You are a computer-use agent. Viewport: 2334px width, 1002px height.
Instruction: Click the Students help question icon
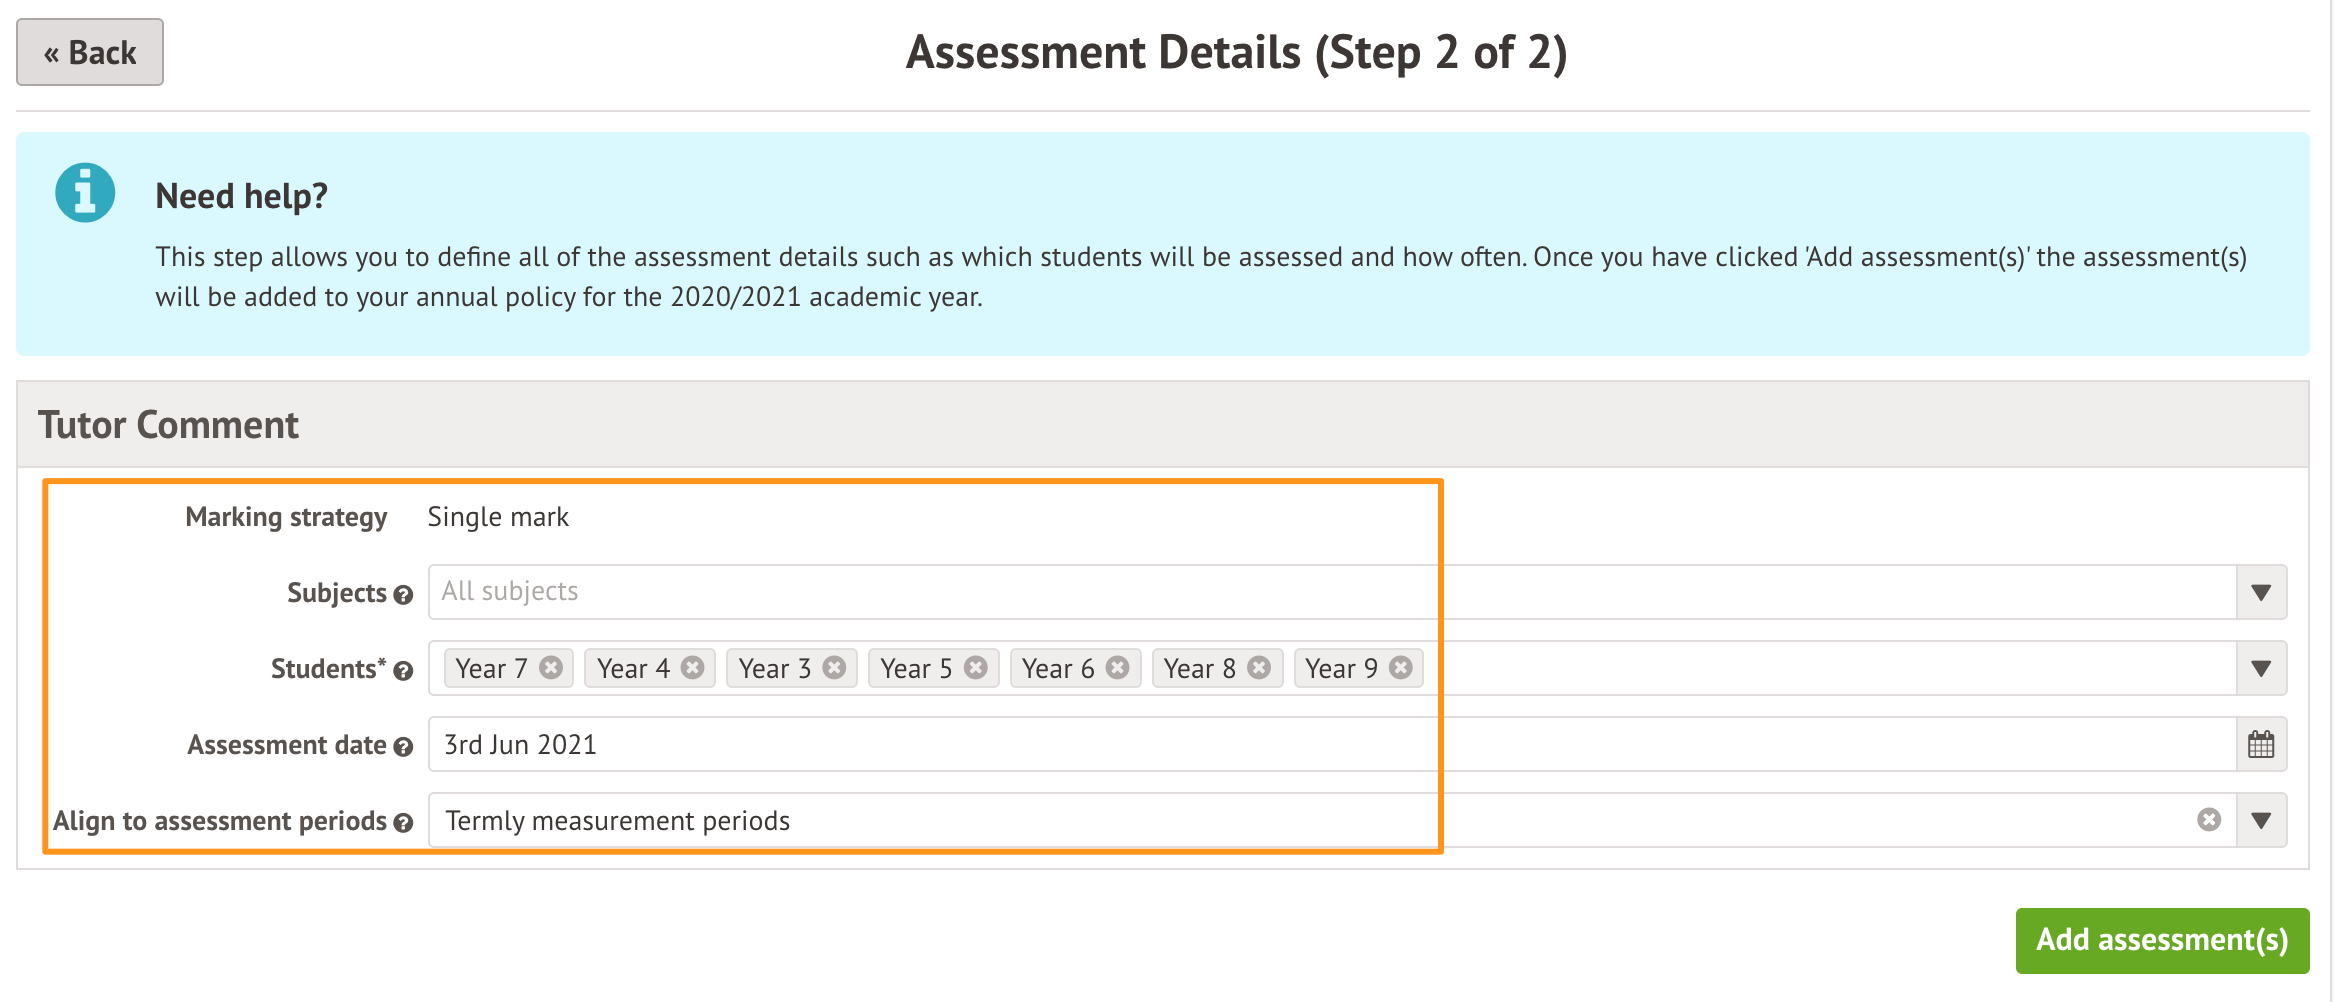(403, 671)
